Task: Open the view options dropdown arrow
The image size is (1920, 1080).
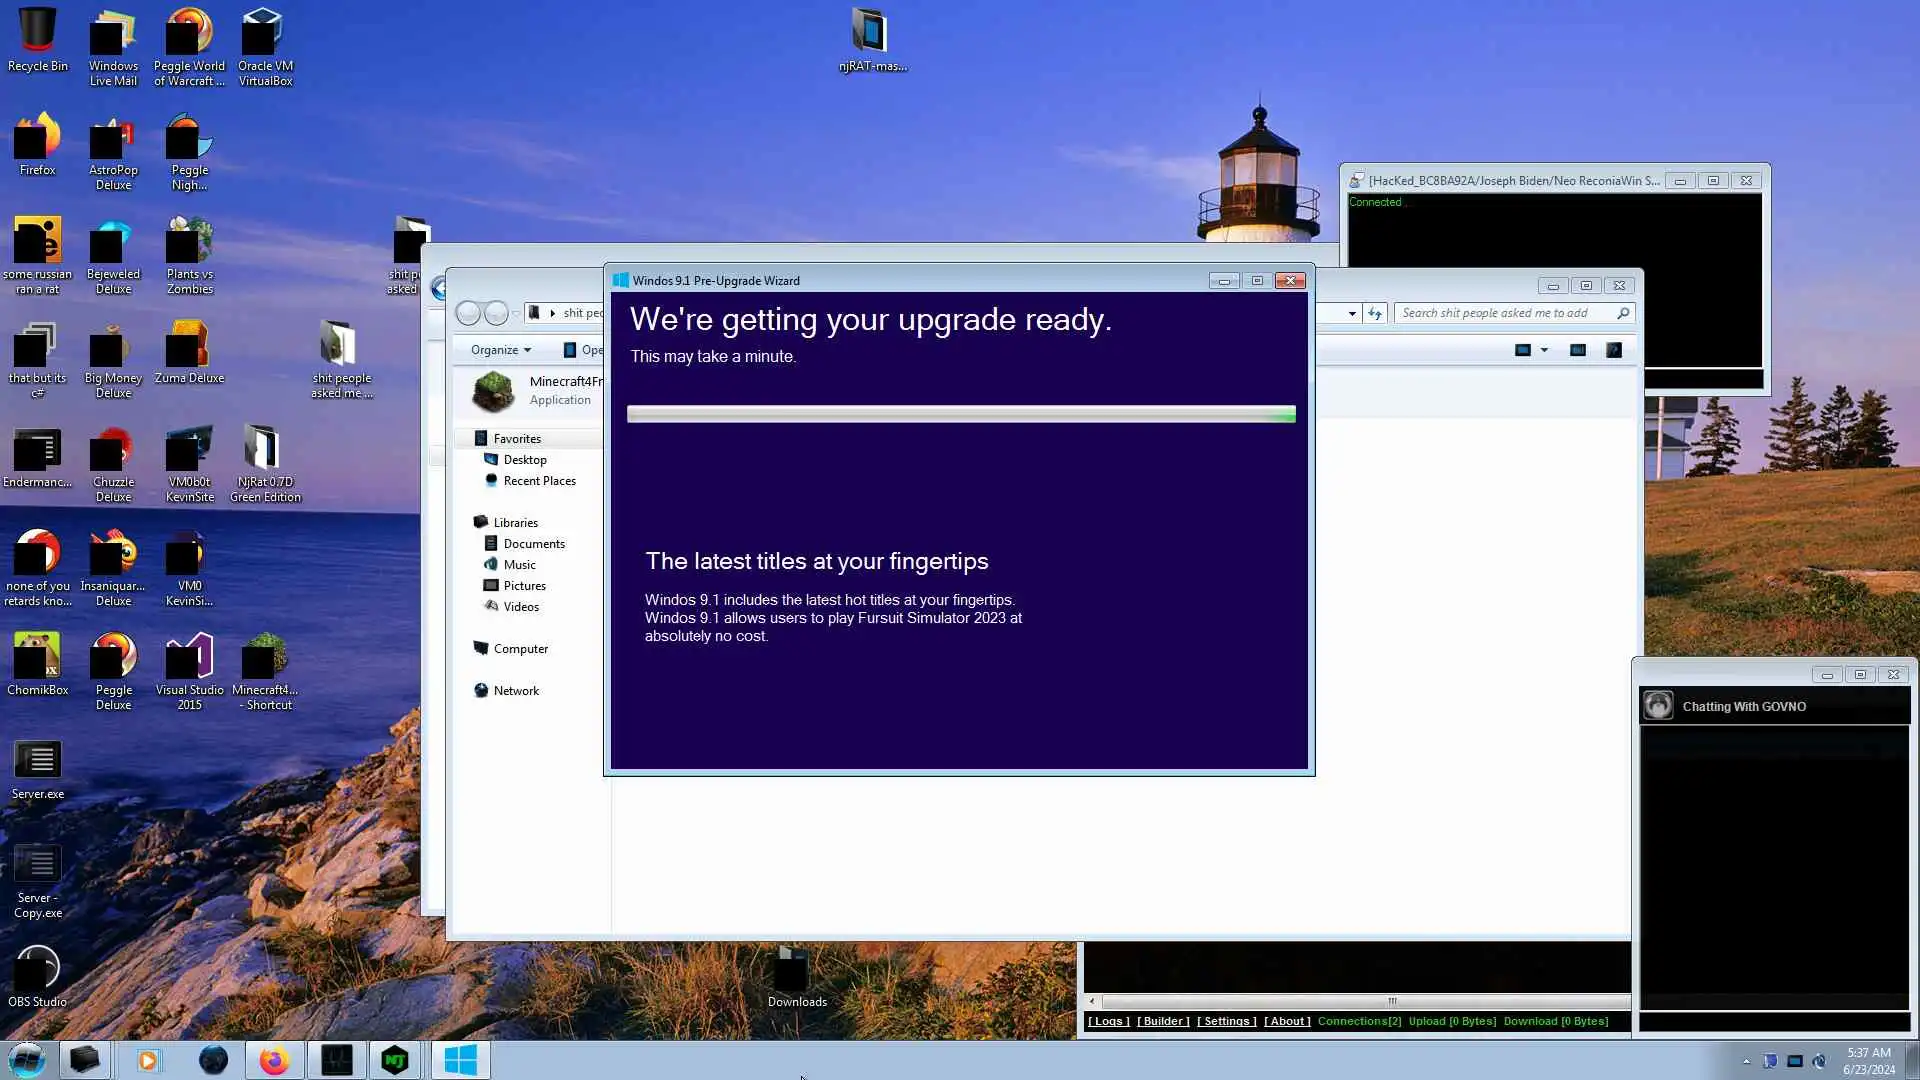Action: (1544, 350)
